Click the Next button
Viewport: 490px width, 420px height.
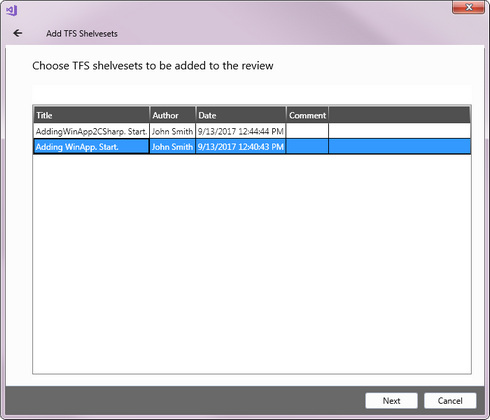[391, 401]
